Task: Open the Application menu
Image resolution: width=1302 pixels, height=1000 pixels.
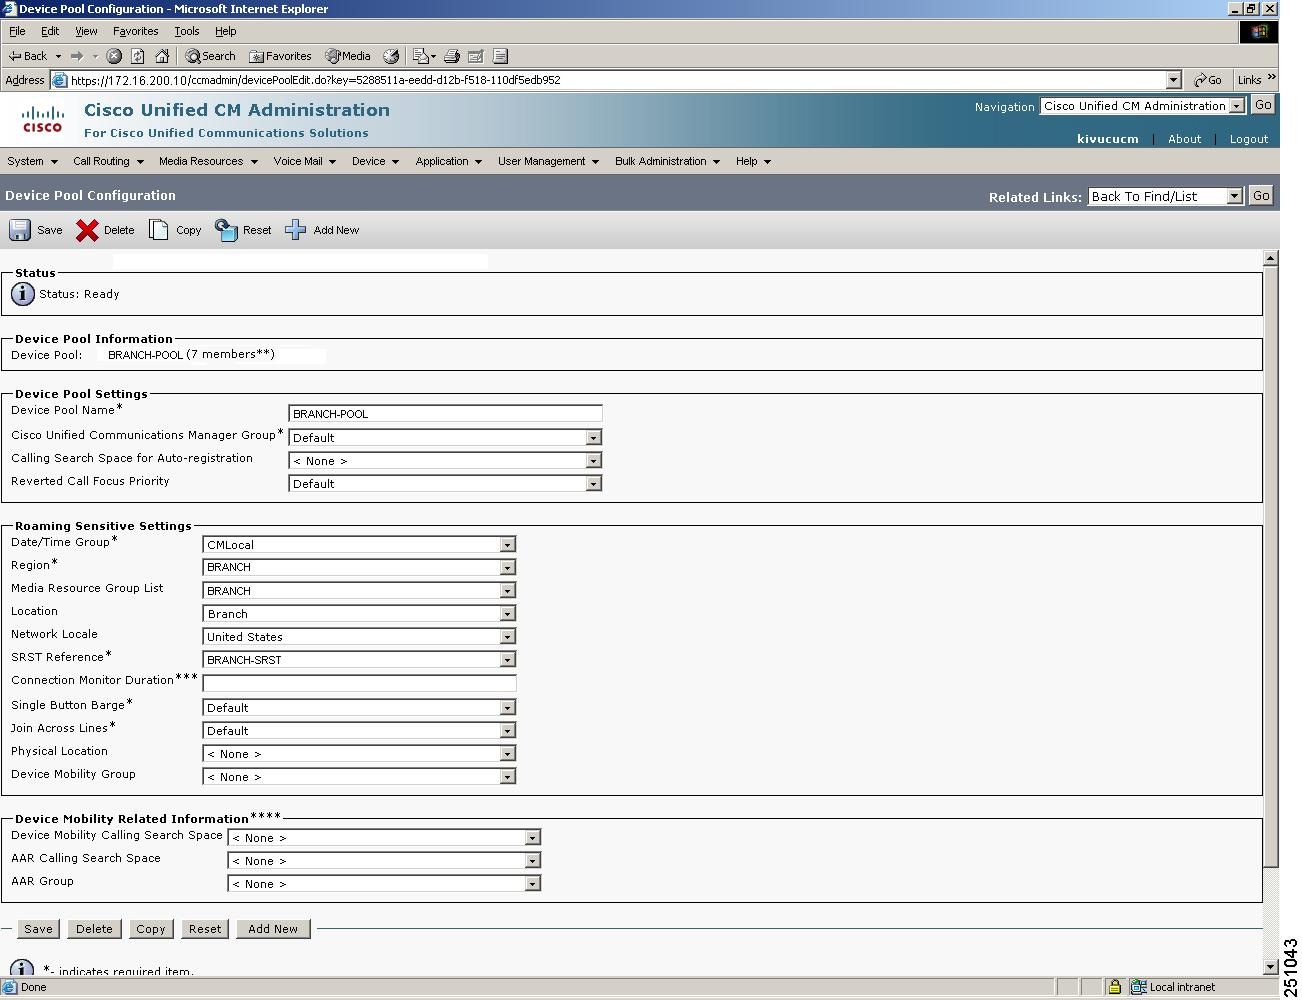Action: 448,161
